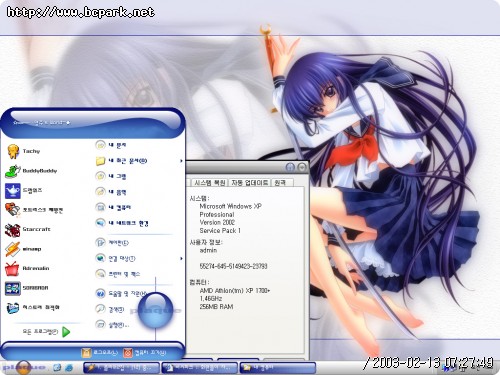The image size is (500, 375).
Task: Open 내 그림 (My Pictures)
Action: click(x=111, y=176)
